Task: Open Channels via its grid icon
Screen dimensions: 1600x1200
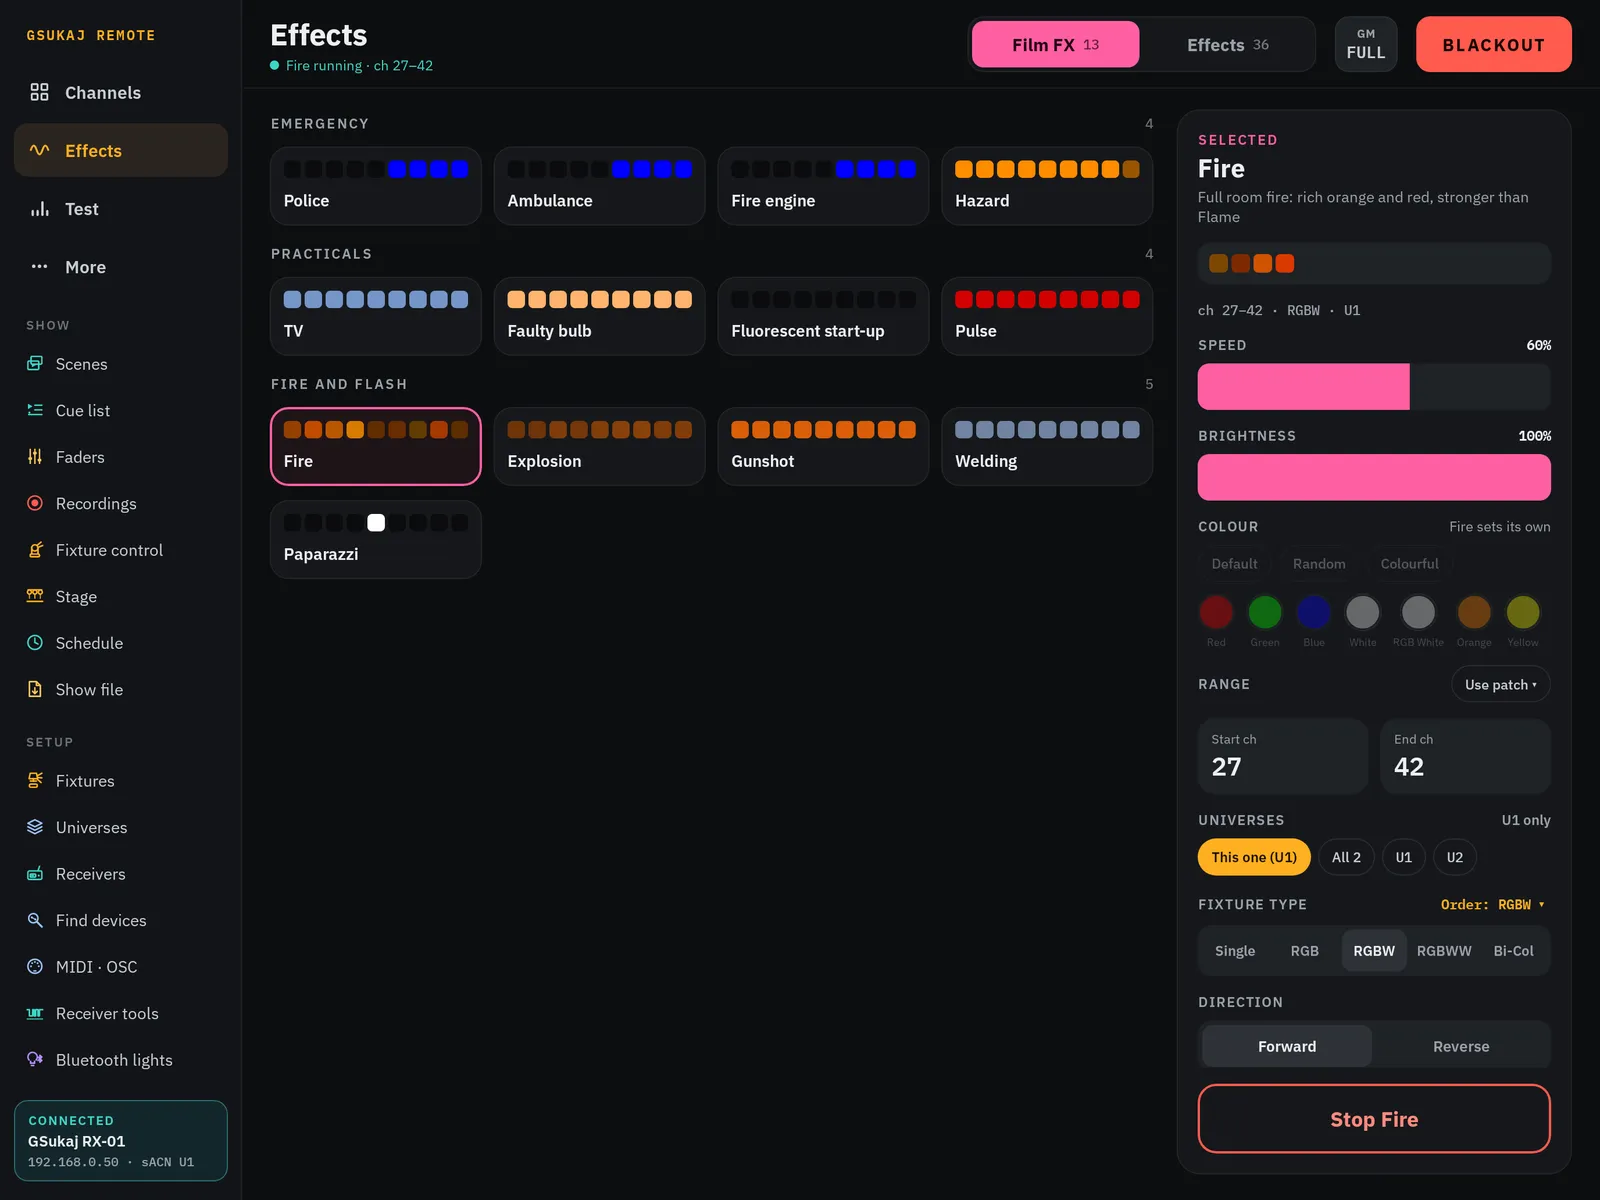Action: 39,92
